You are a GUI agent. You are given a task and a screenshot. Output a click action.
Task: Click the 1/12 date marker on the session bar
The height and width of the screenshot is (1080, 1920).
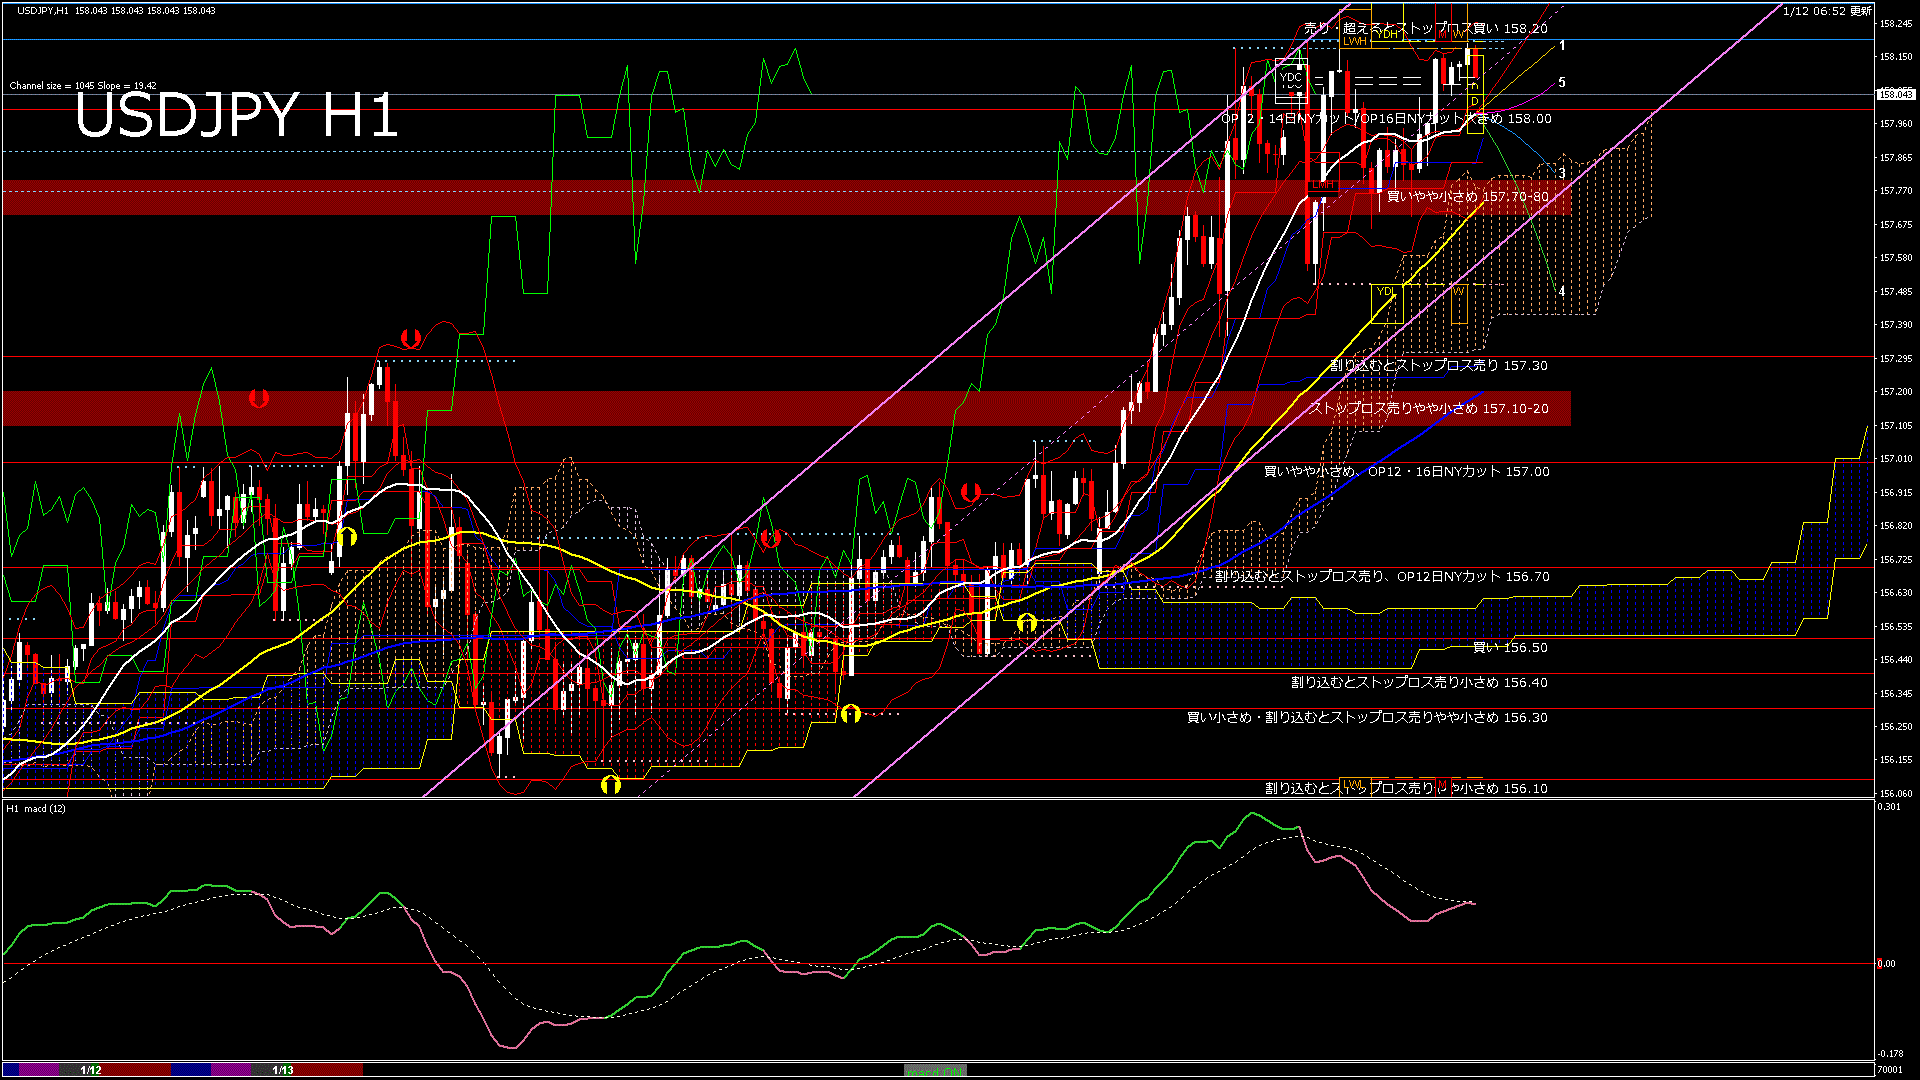(x=91, y=1070)
